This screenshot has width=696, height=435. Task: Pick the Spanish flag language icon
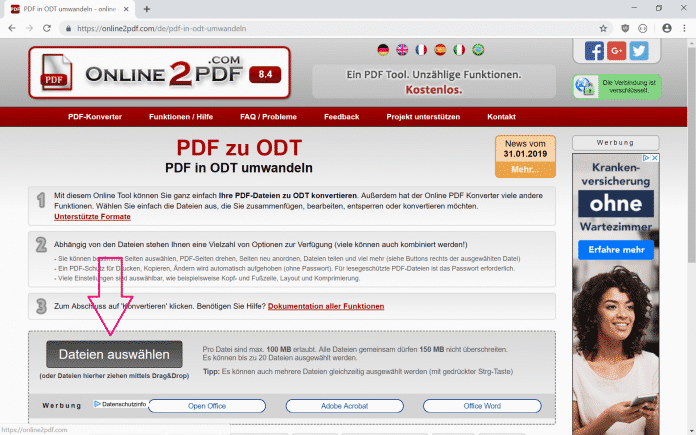(440, 49)
